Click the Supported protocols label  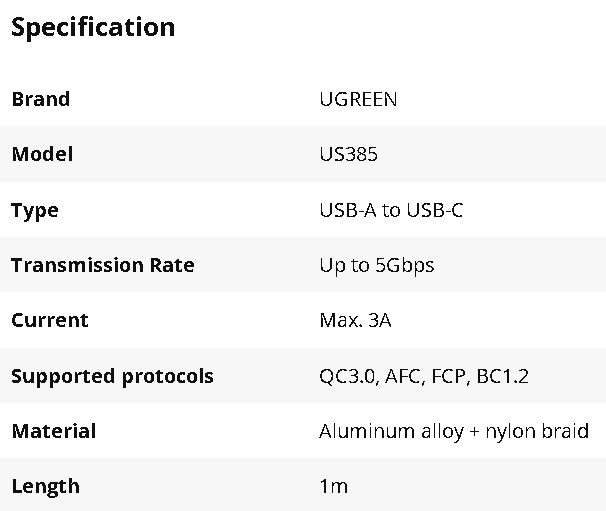click(x=112, y=376)
